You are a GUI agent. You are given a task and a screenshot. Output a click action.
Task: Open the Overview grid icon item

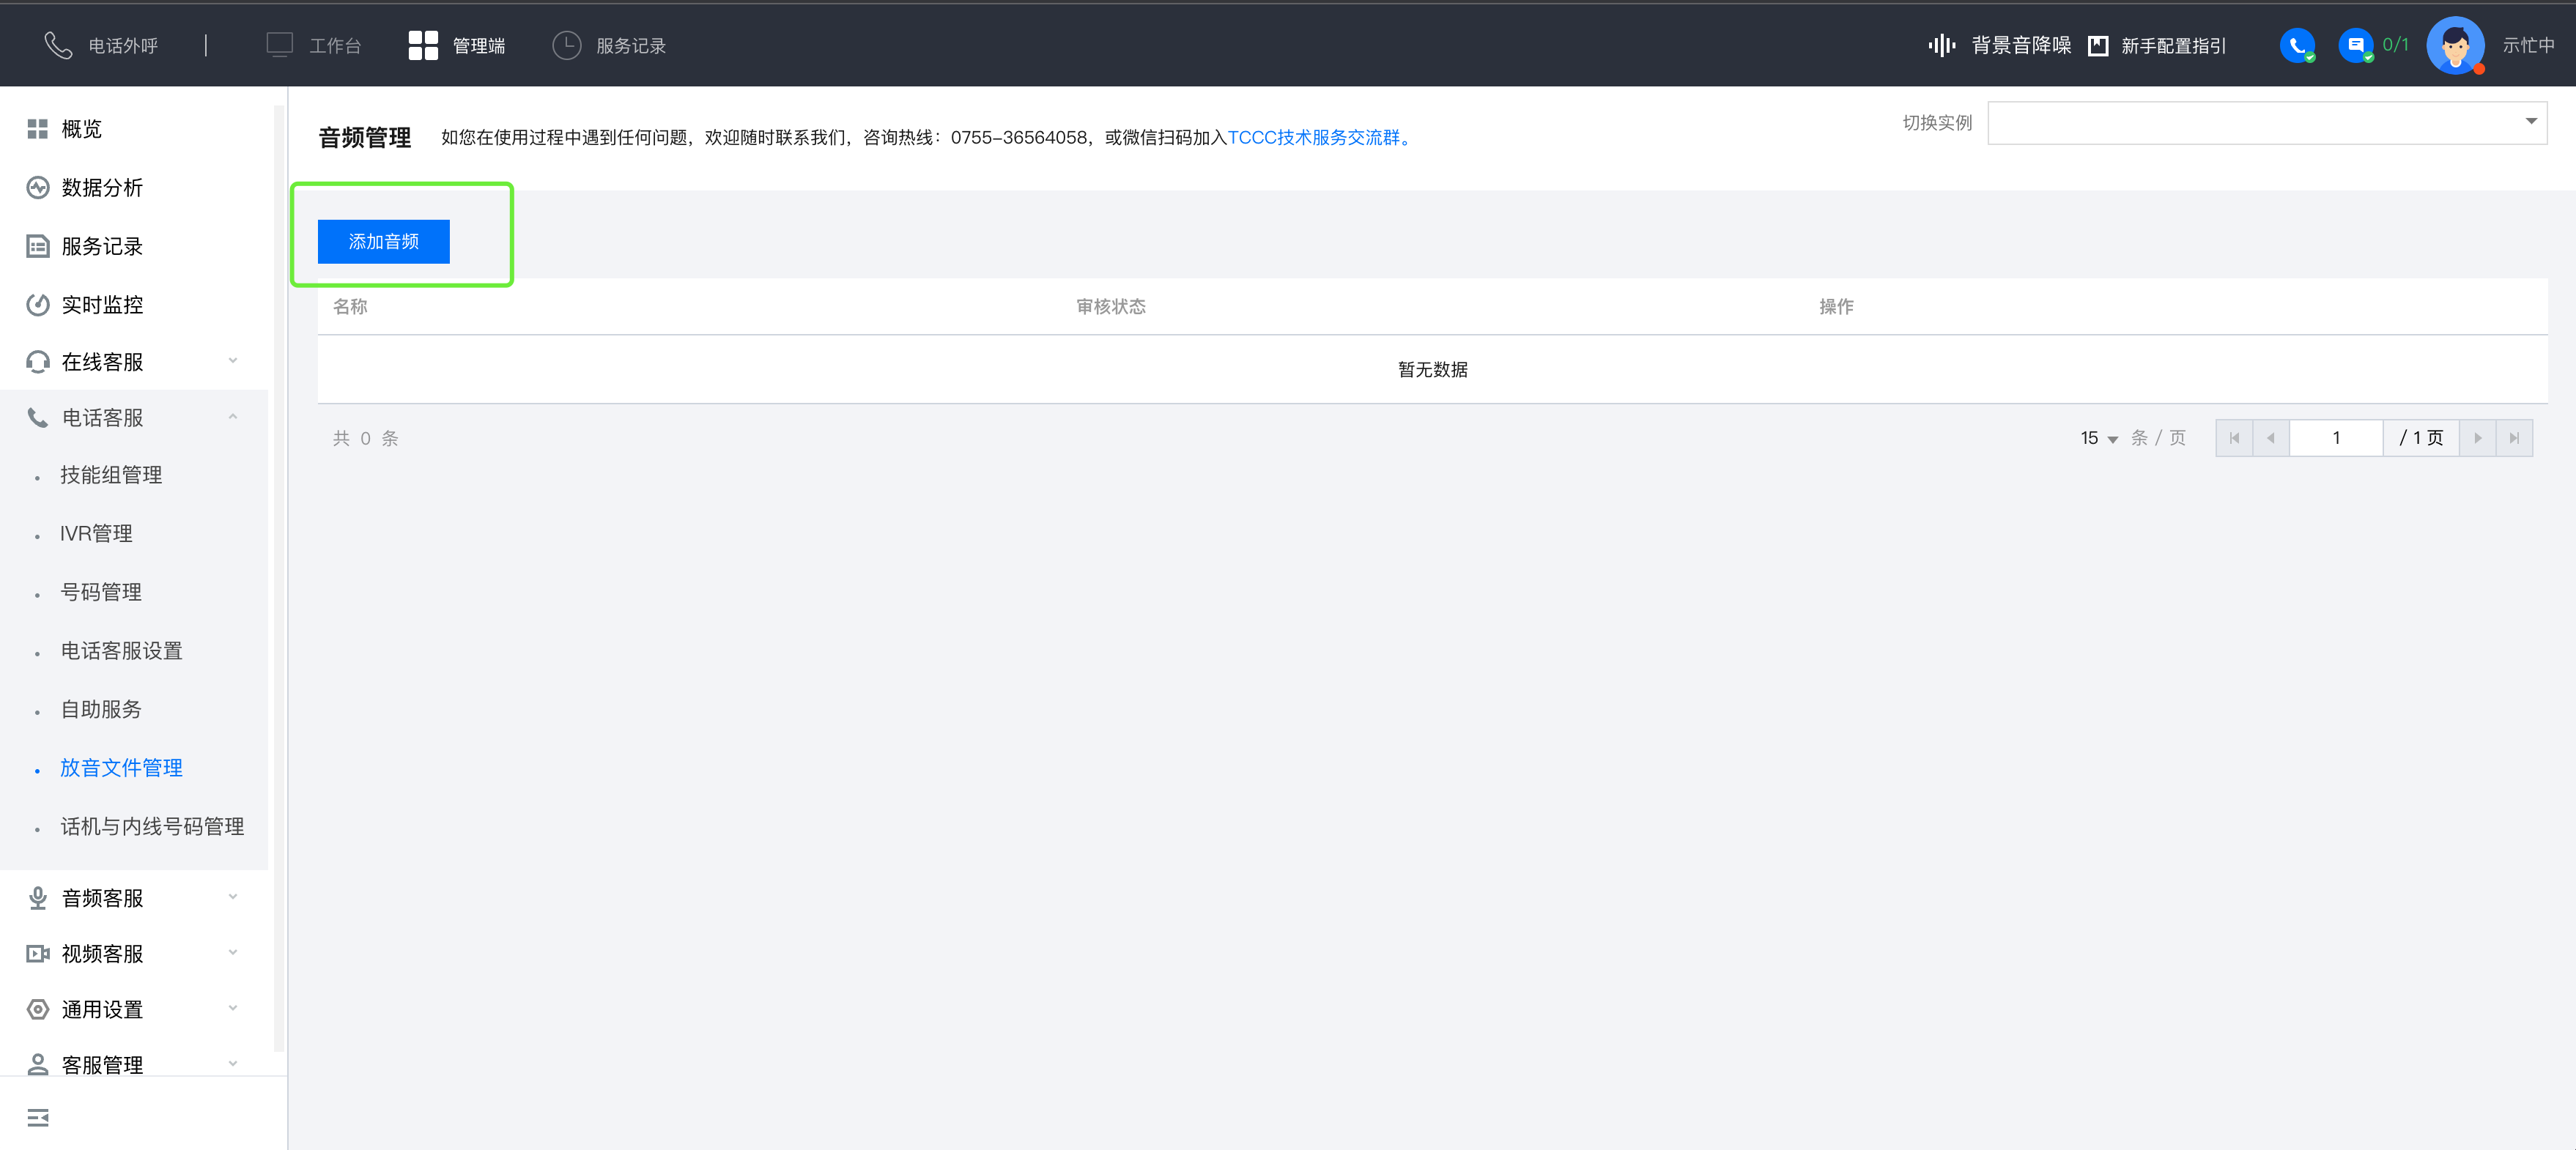point(38,129)
